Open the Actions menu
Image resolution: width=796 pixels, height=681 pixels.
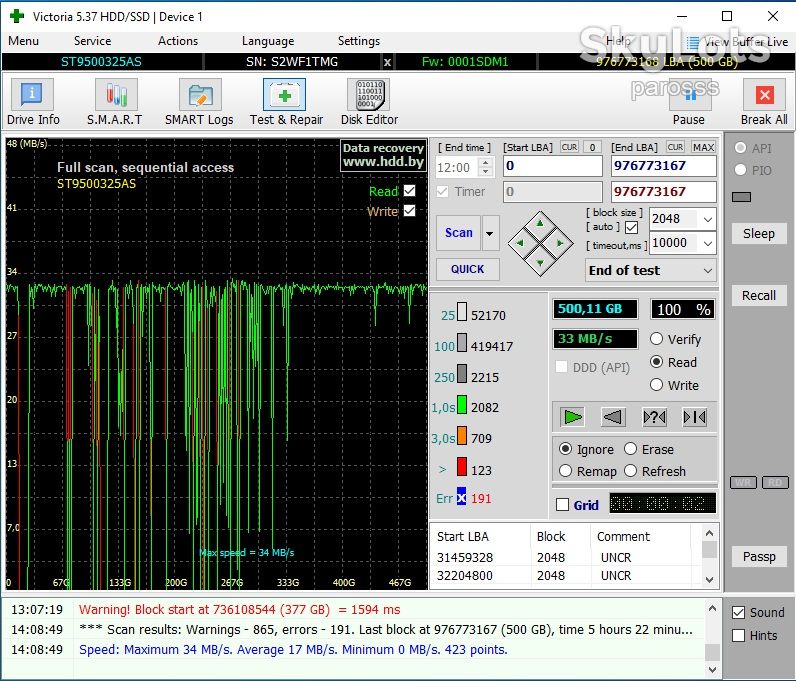(x=178, y=41)
